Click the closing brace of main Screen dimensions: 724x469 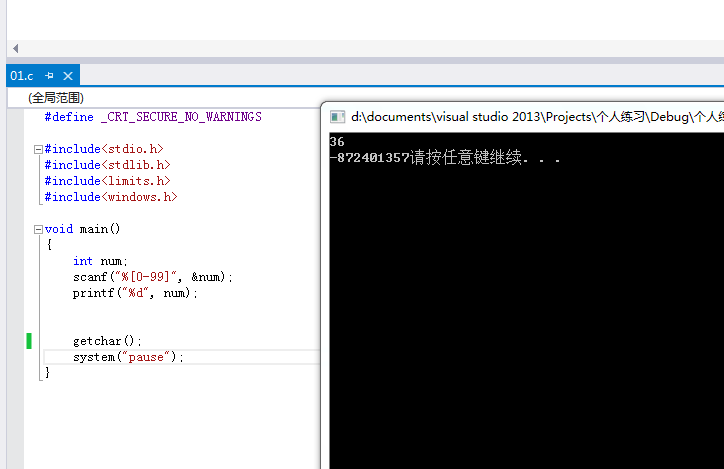point(47,373)
